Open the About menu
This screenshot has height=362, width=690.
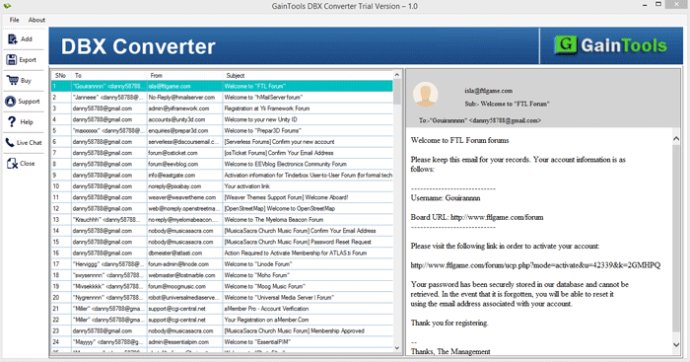[37, 20]
